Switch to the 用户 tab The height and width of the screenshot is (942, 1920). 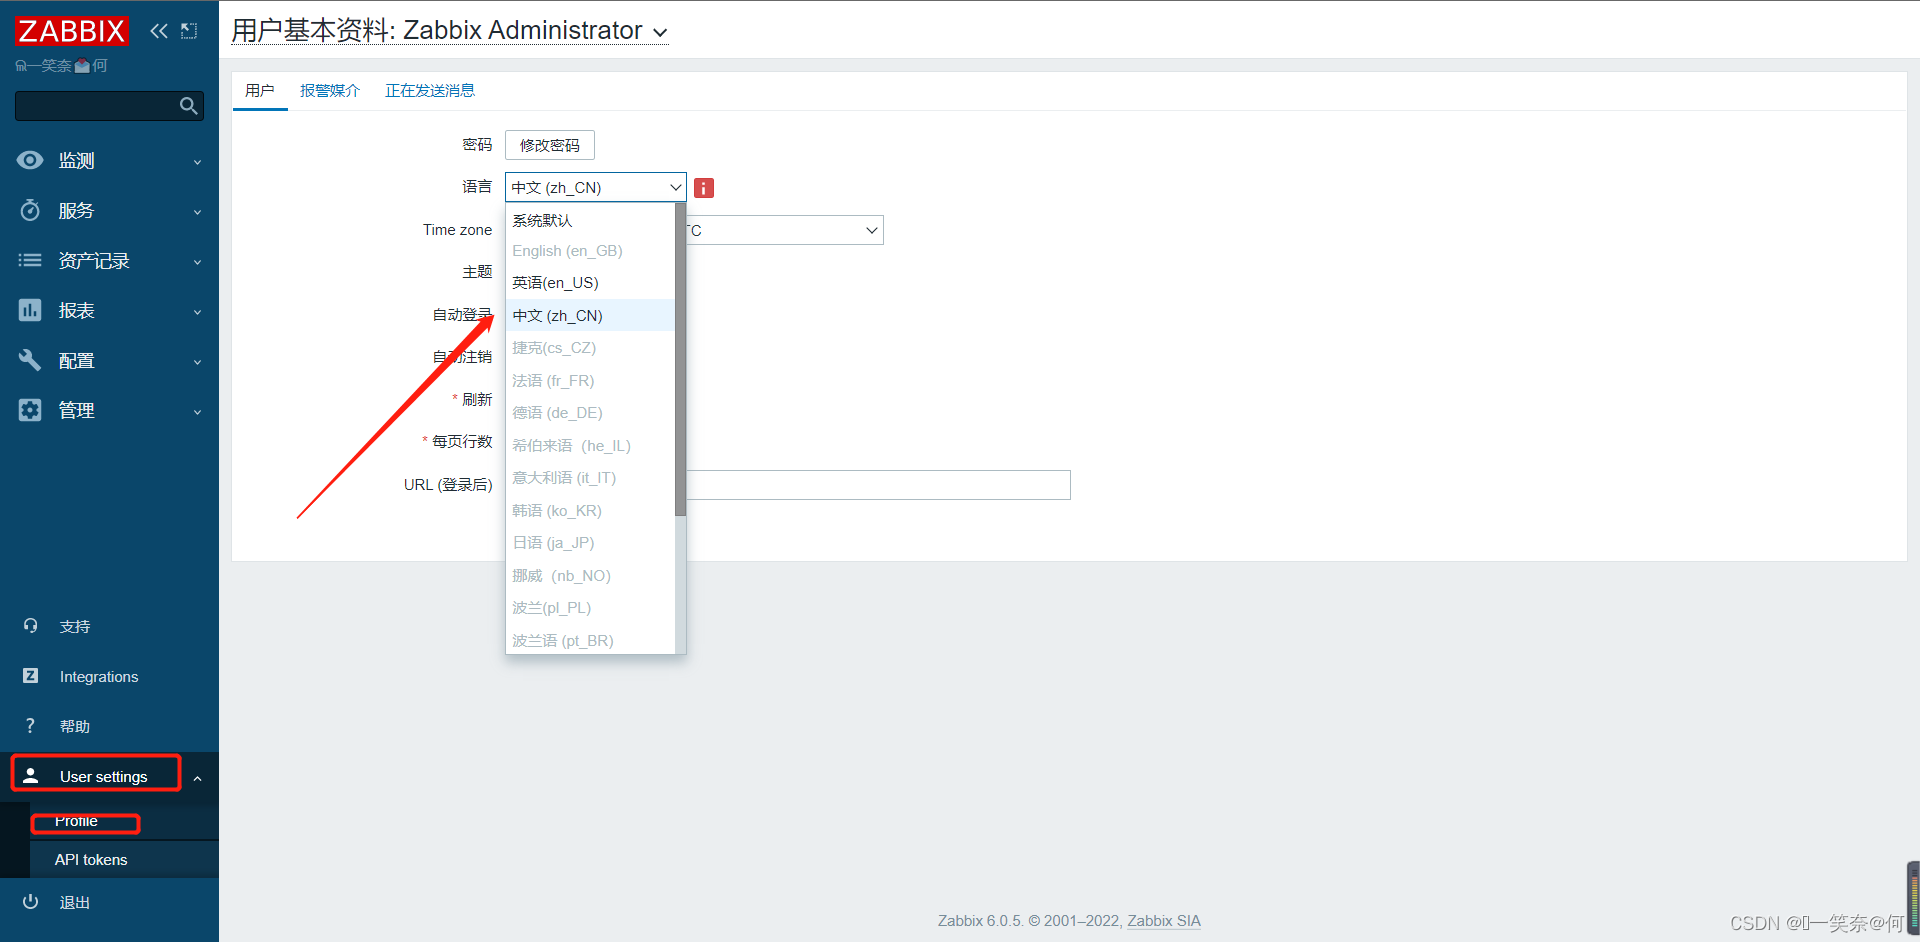260,90
